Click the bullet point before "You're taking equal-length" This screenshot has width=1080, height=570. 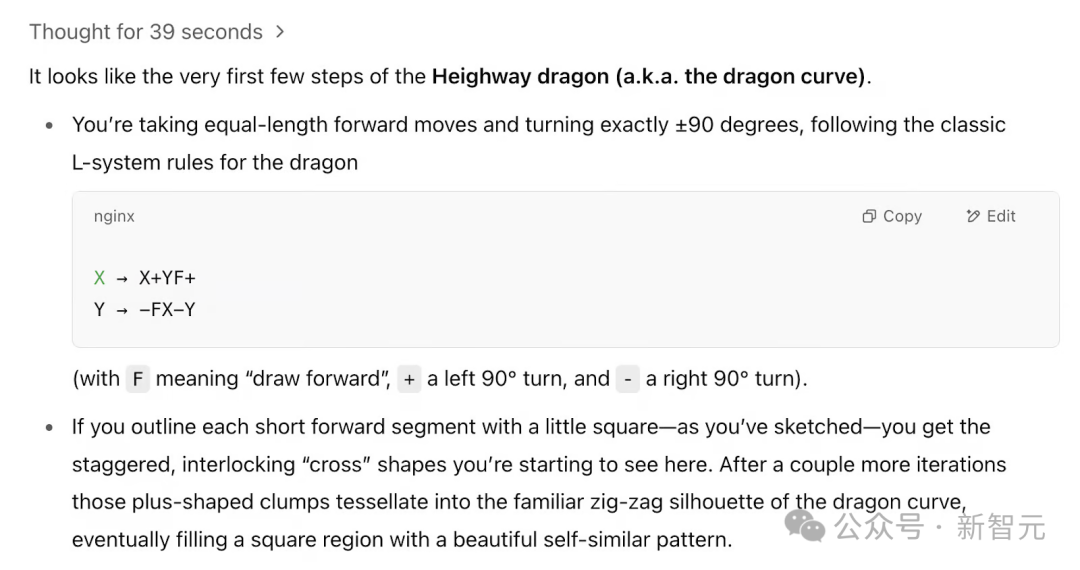[50, 127]
